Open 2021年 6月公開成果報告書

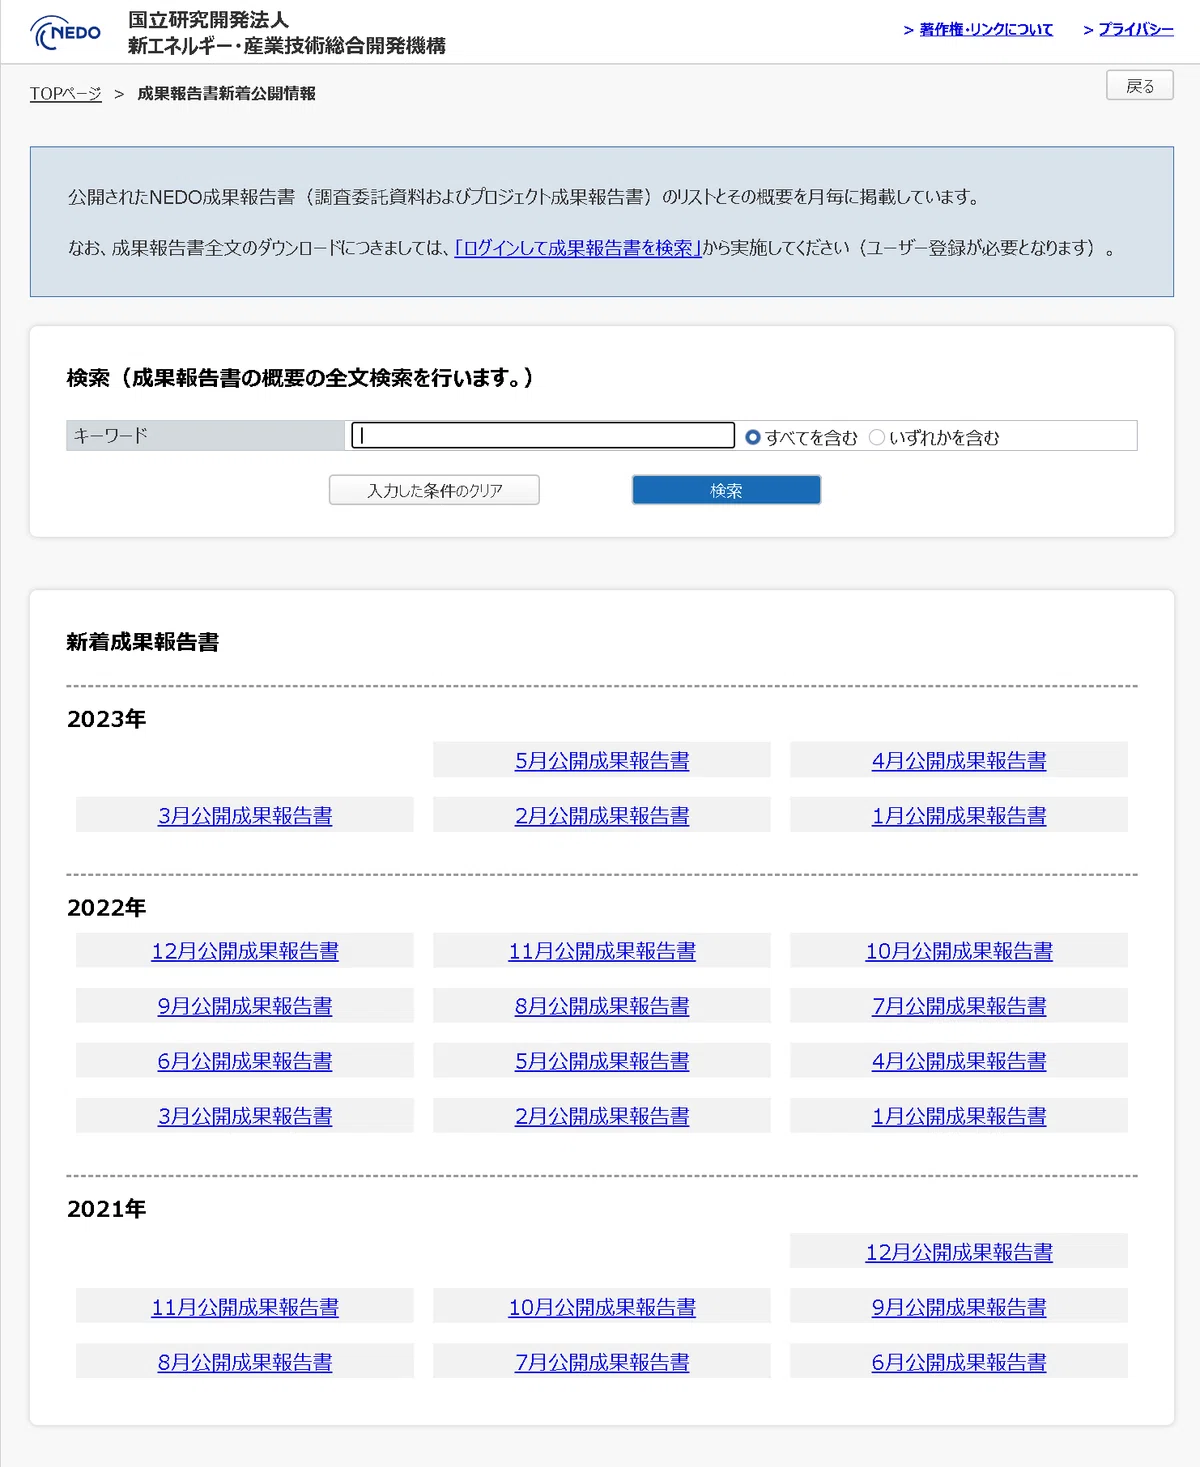tap(959, 1362)
